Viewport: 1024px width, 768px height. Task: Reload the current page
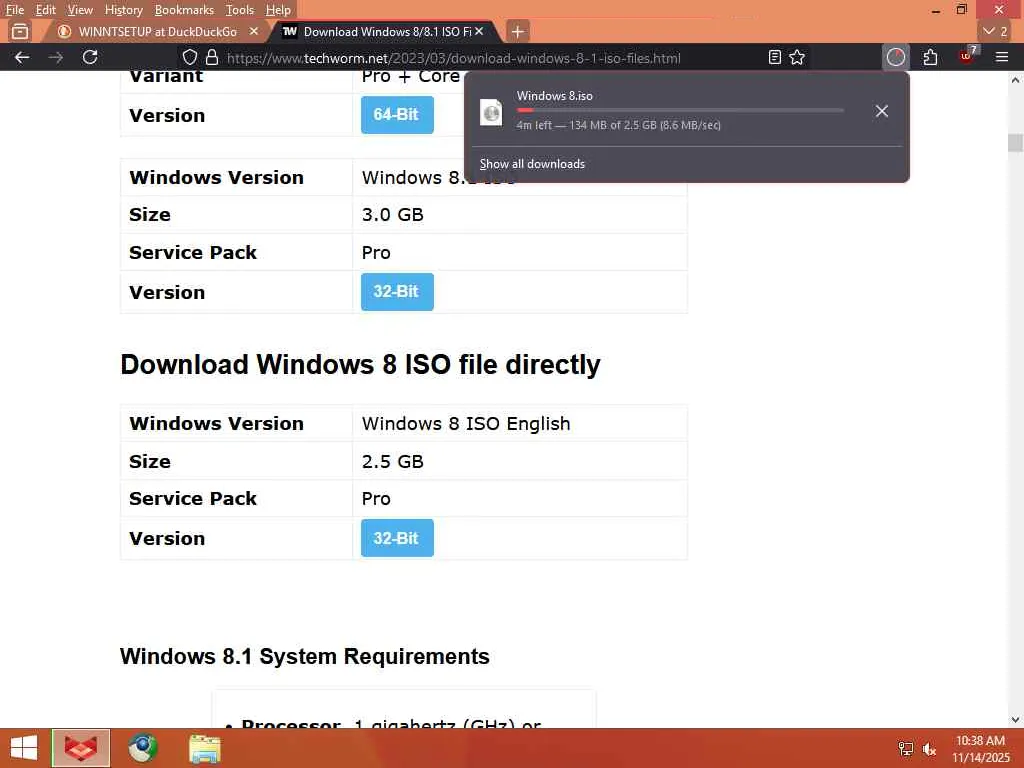pyautogui.click(x=90, y=57)
